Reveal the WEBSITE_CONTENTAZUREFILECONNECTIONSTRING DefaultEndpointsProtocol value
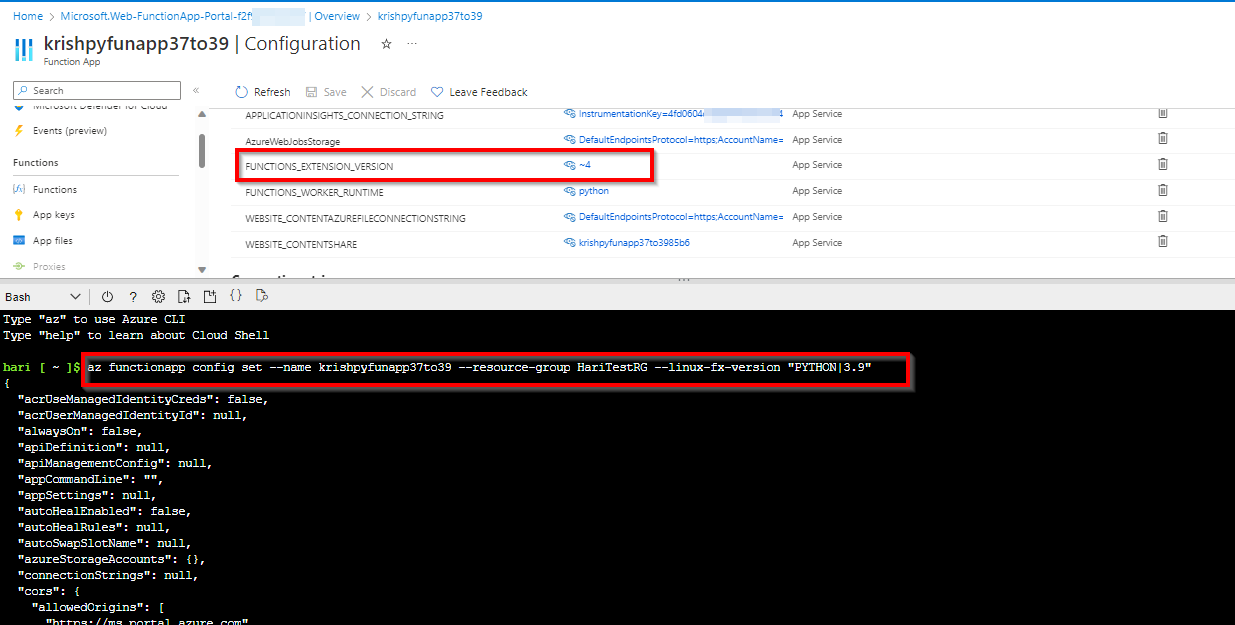Viewport: 1235px width, 625px height. (674, 217)
